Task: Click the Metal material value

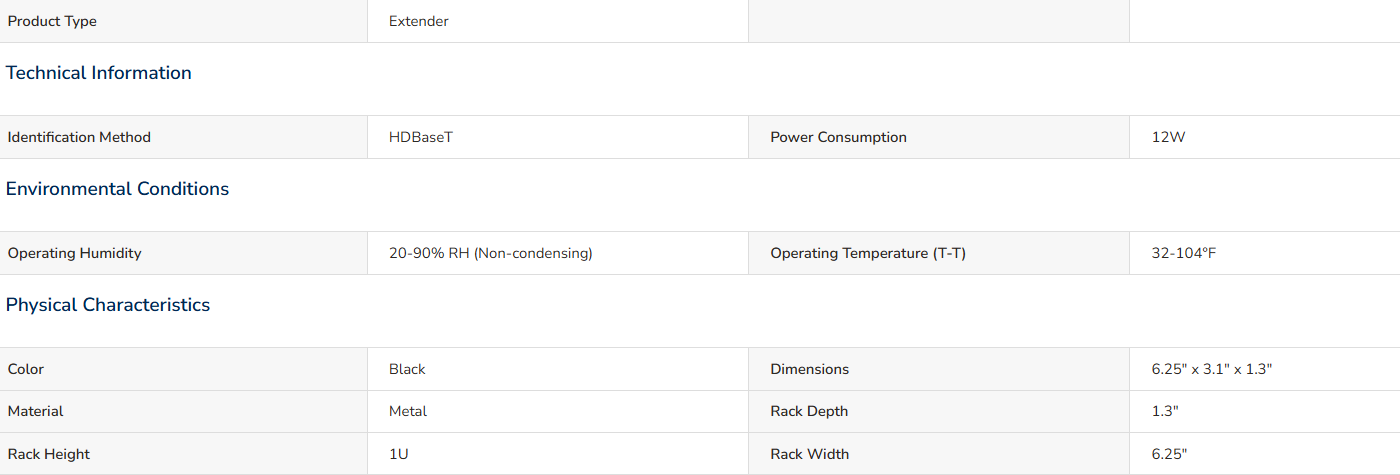Action: pos(408,411)
